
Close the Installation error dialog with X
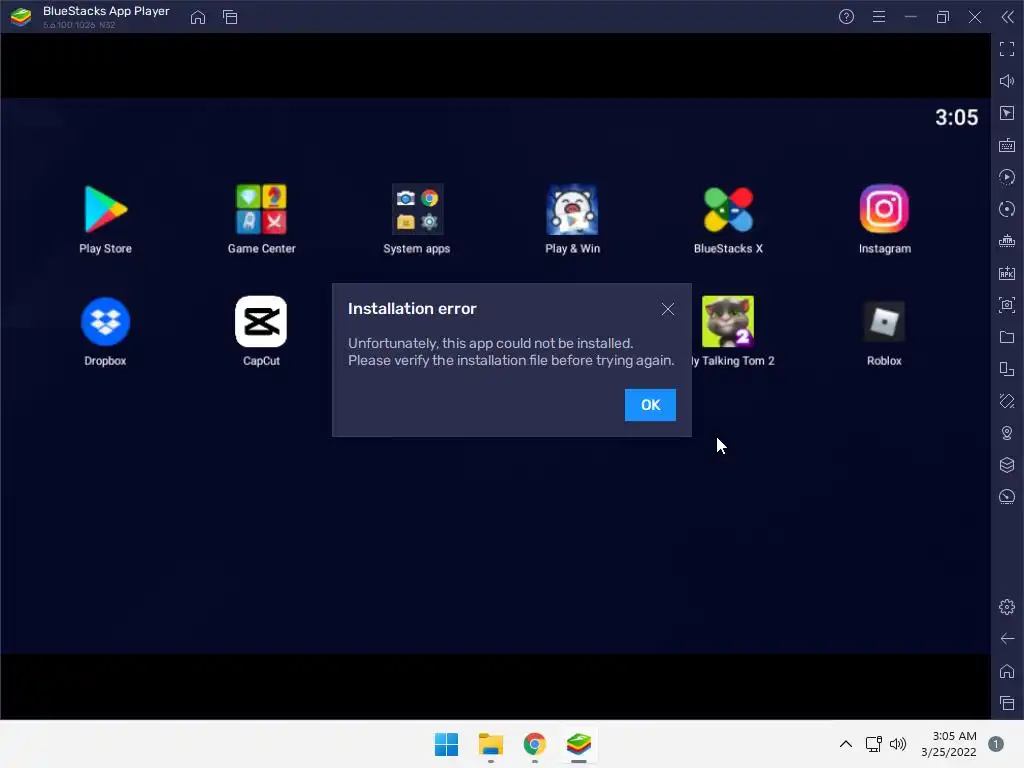point(667,309)
